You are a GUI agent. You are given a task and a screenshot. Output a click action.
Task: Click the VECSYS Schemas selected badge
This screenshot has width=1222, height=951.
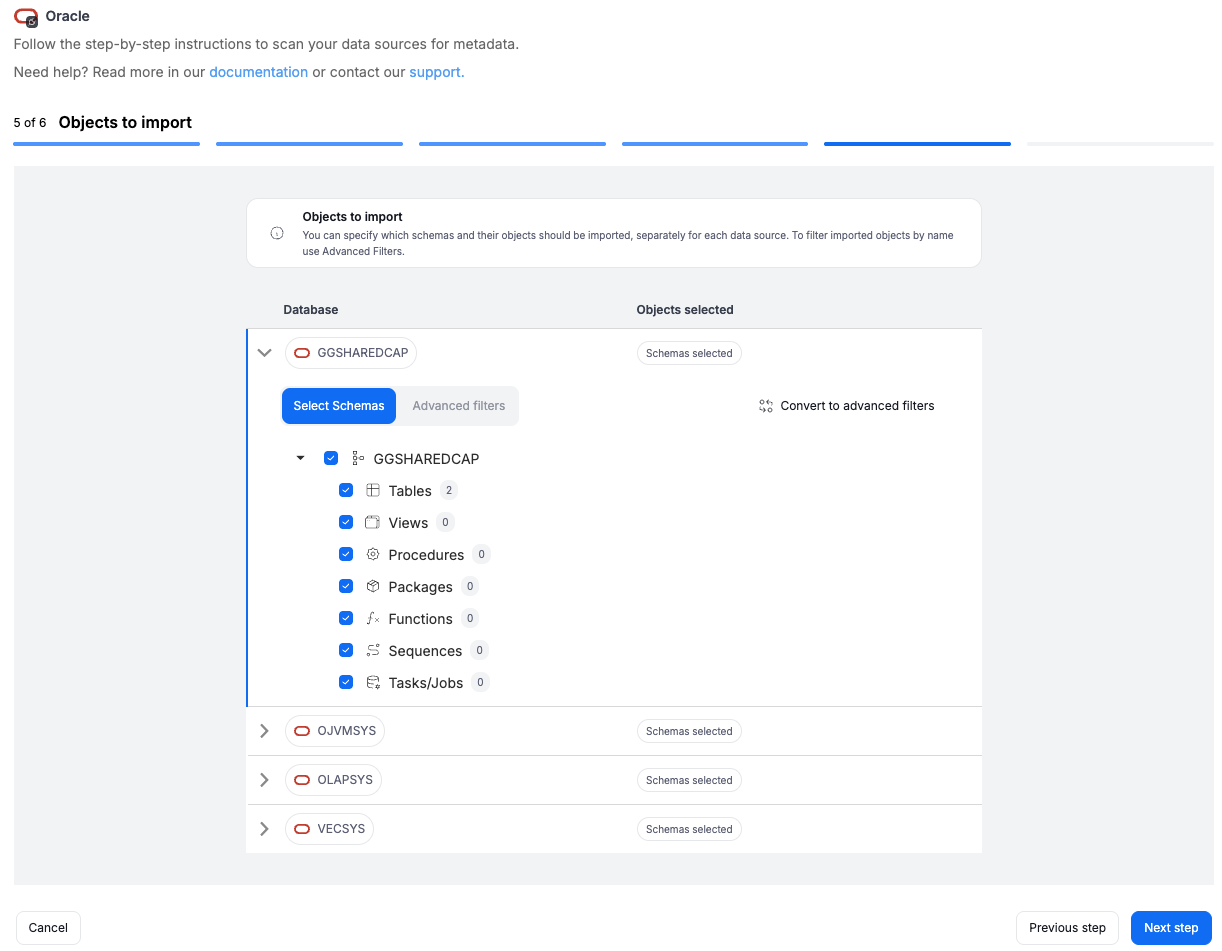tap(689, 829)
